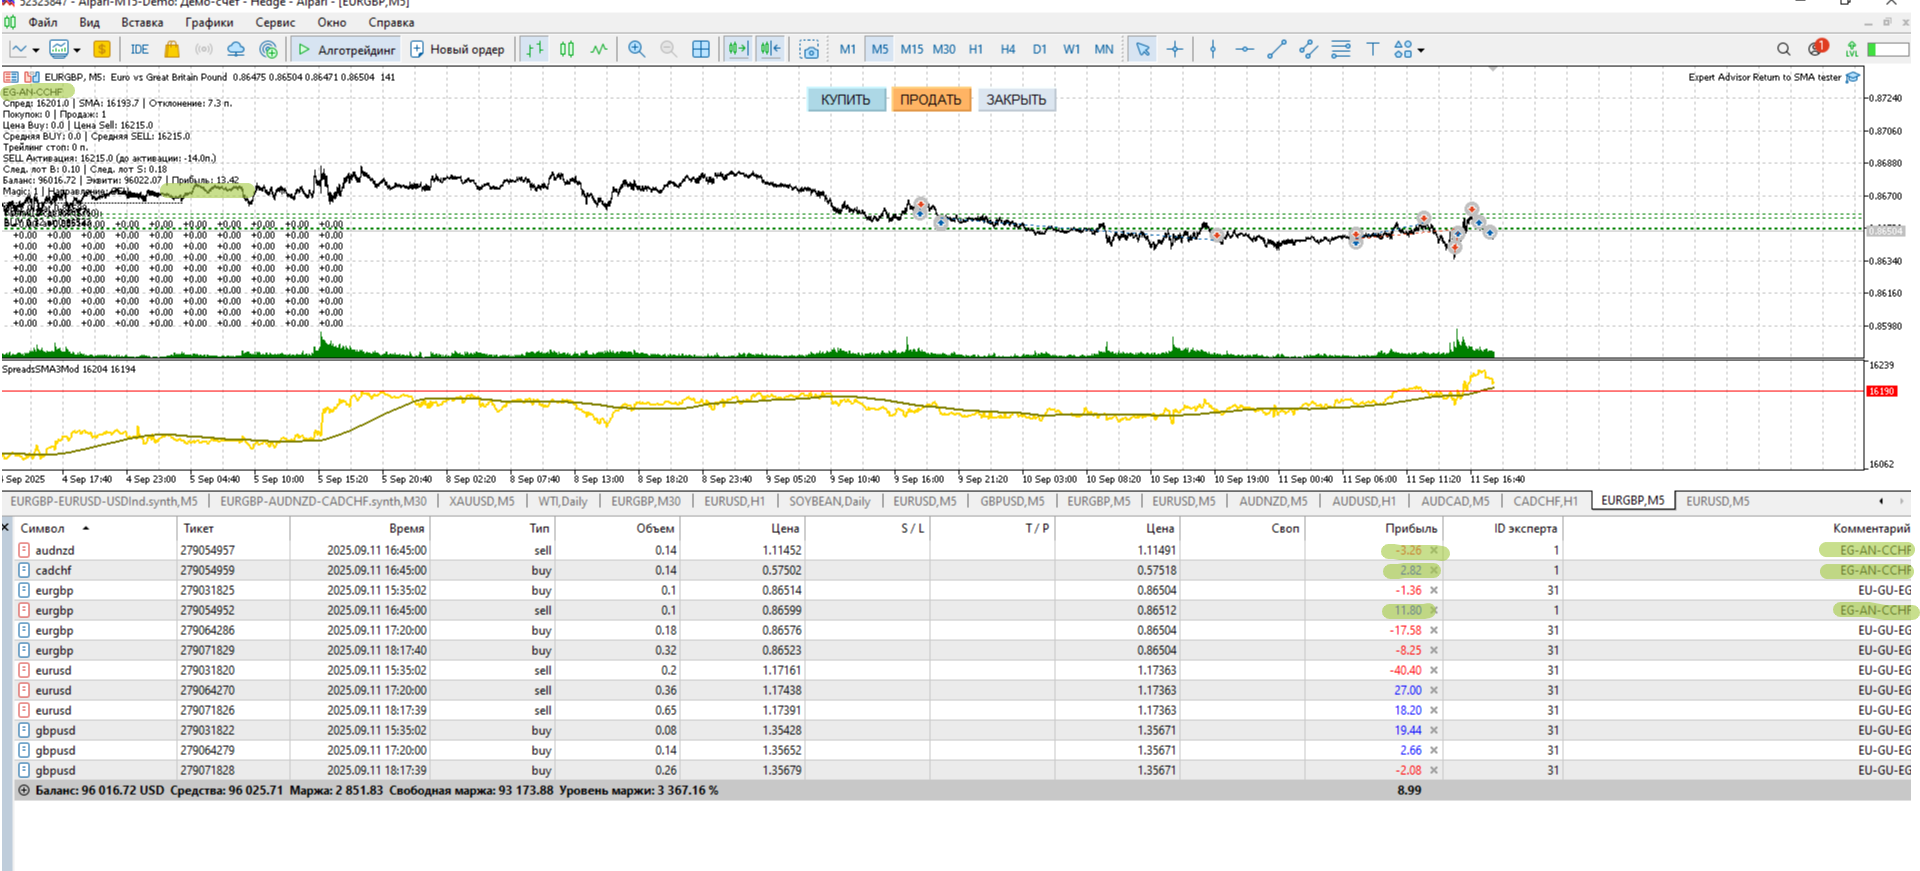Image resolution: width=1920 pixels, height=871 pixels.
Task: Draw a vertical line tool
Action: tap(1212, 49)
